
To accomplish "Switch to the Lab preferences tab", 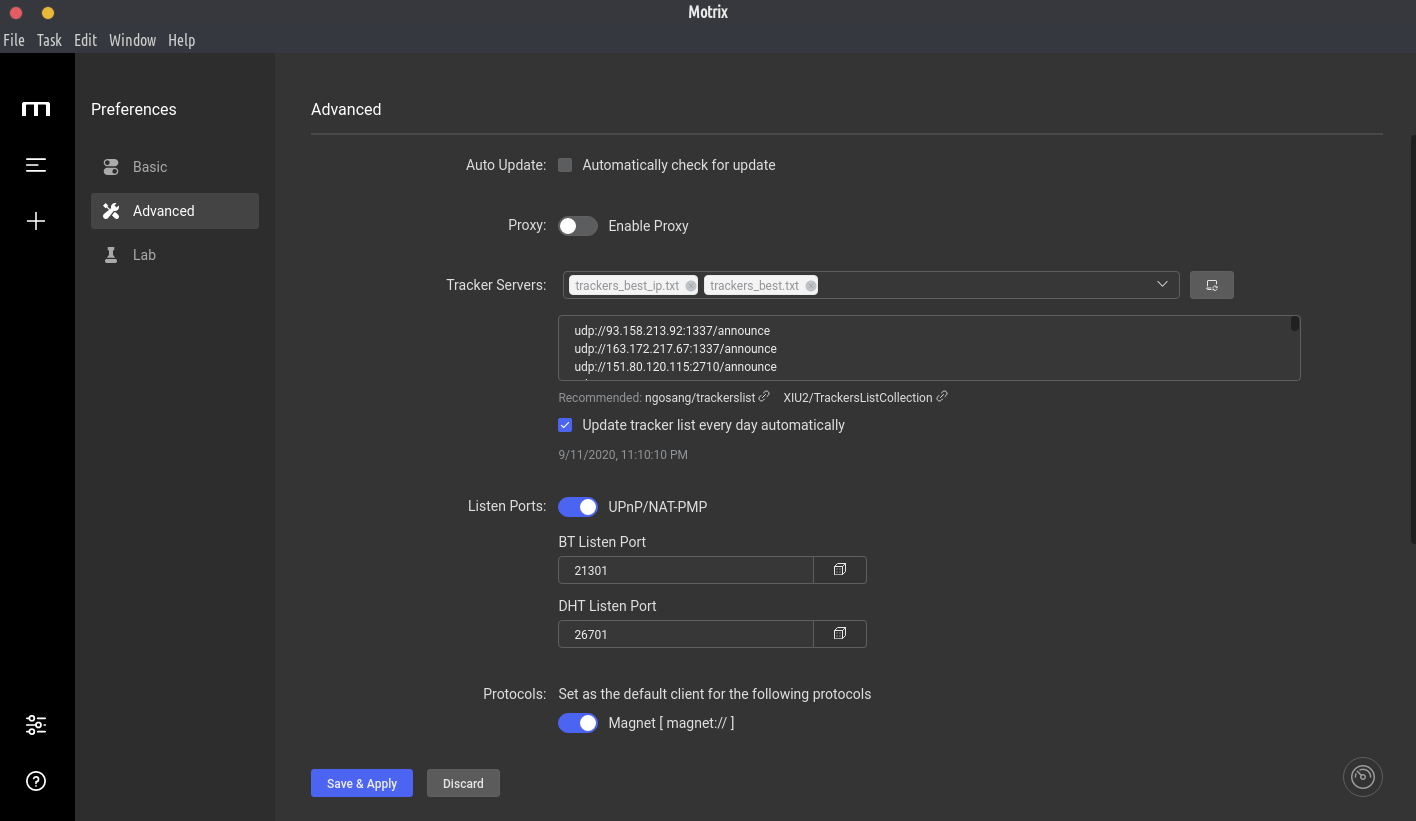I will (145, 255).
